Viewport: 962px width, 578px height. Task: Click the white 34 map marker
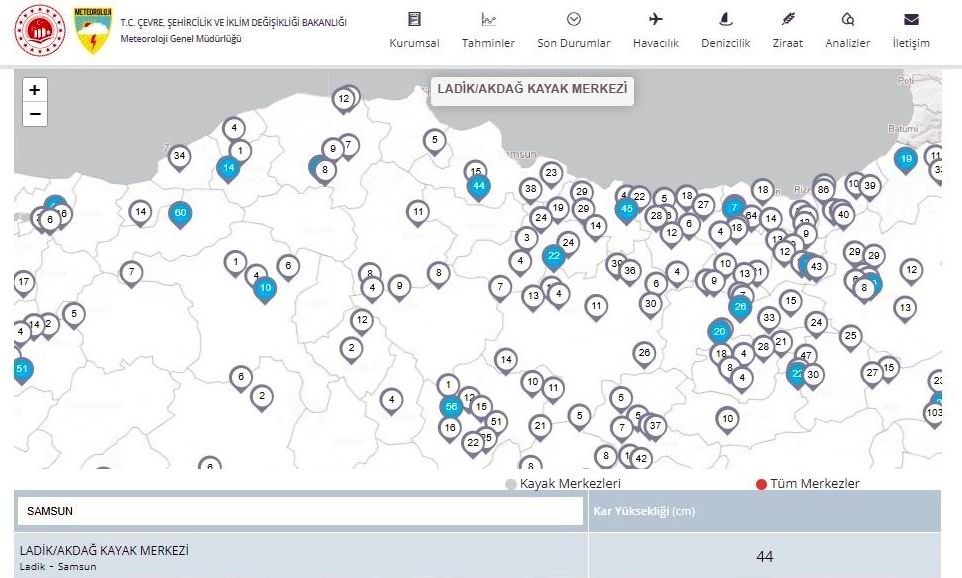pyautogui.click(x=179, y=156)
